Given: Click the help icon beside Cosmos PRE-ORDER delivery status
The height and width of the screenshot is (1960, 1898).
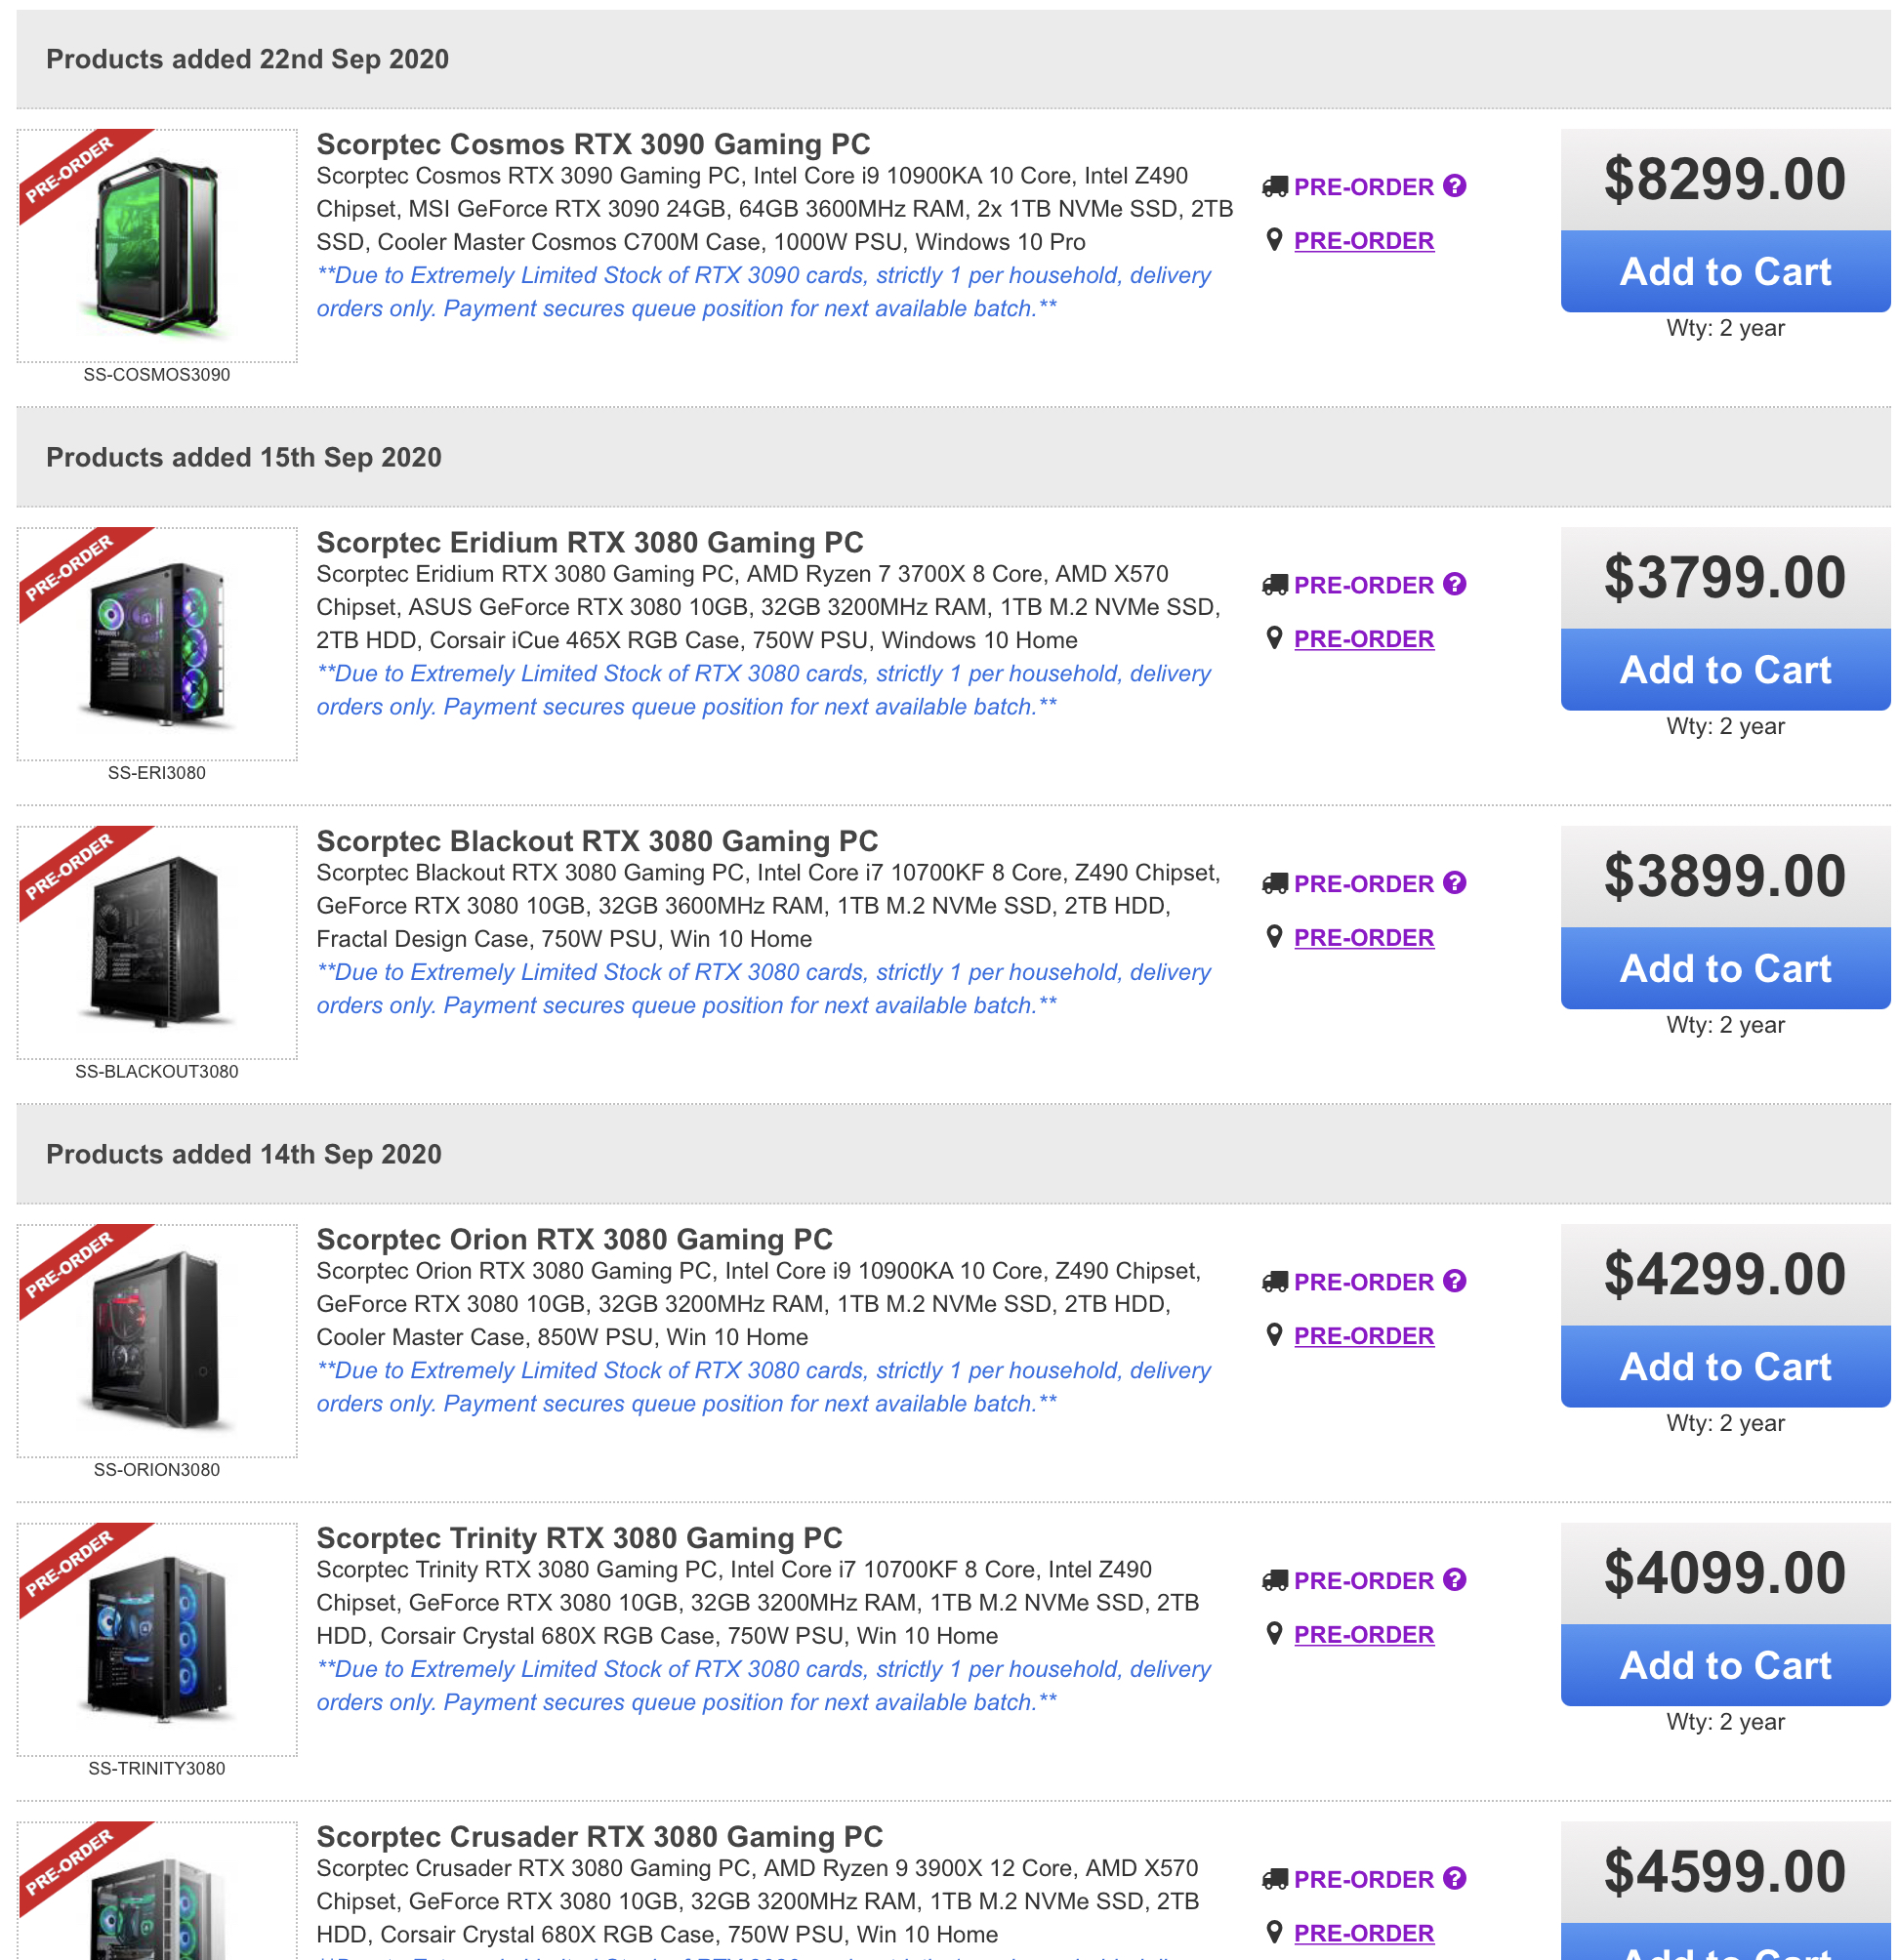Looking at the screenshot, I should (x=1454, y=186).
